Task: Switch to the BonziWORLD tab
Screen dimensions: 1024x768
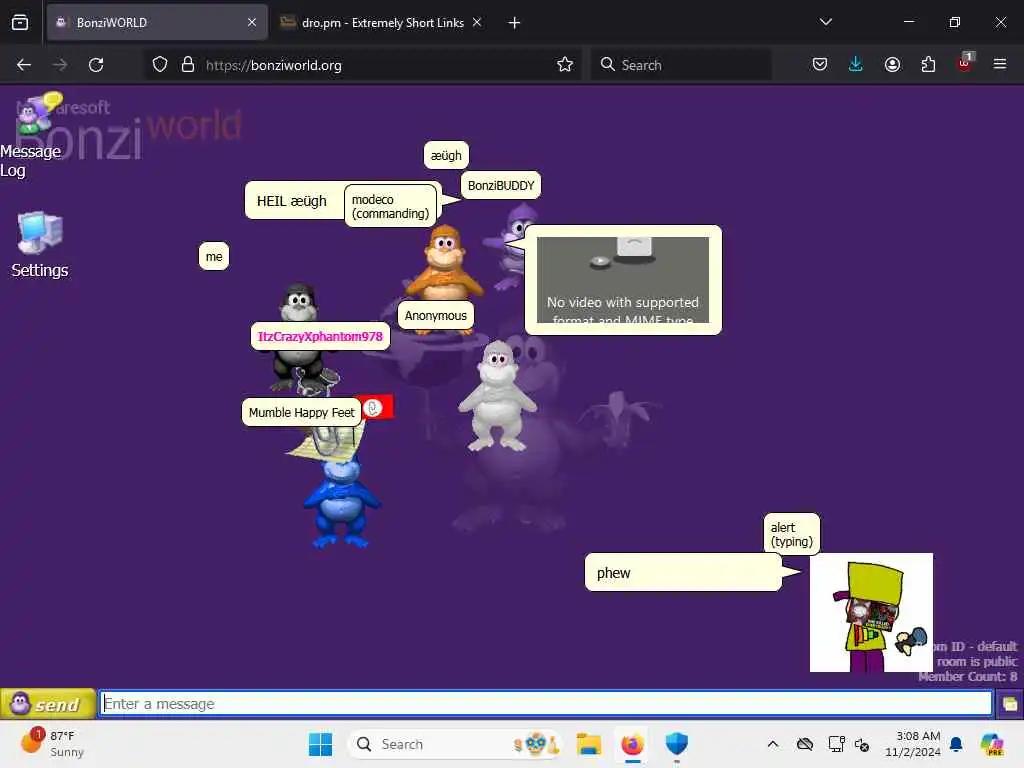Action: tap(157, 22)
